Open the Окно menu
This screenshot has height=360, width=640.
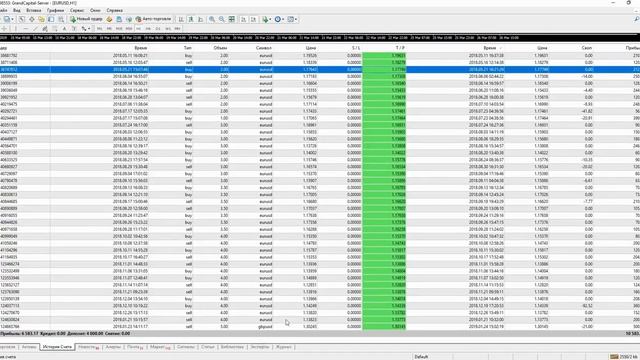pos(95,10)
